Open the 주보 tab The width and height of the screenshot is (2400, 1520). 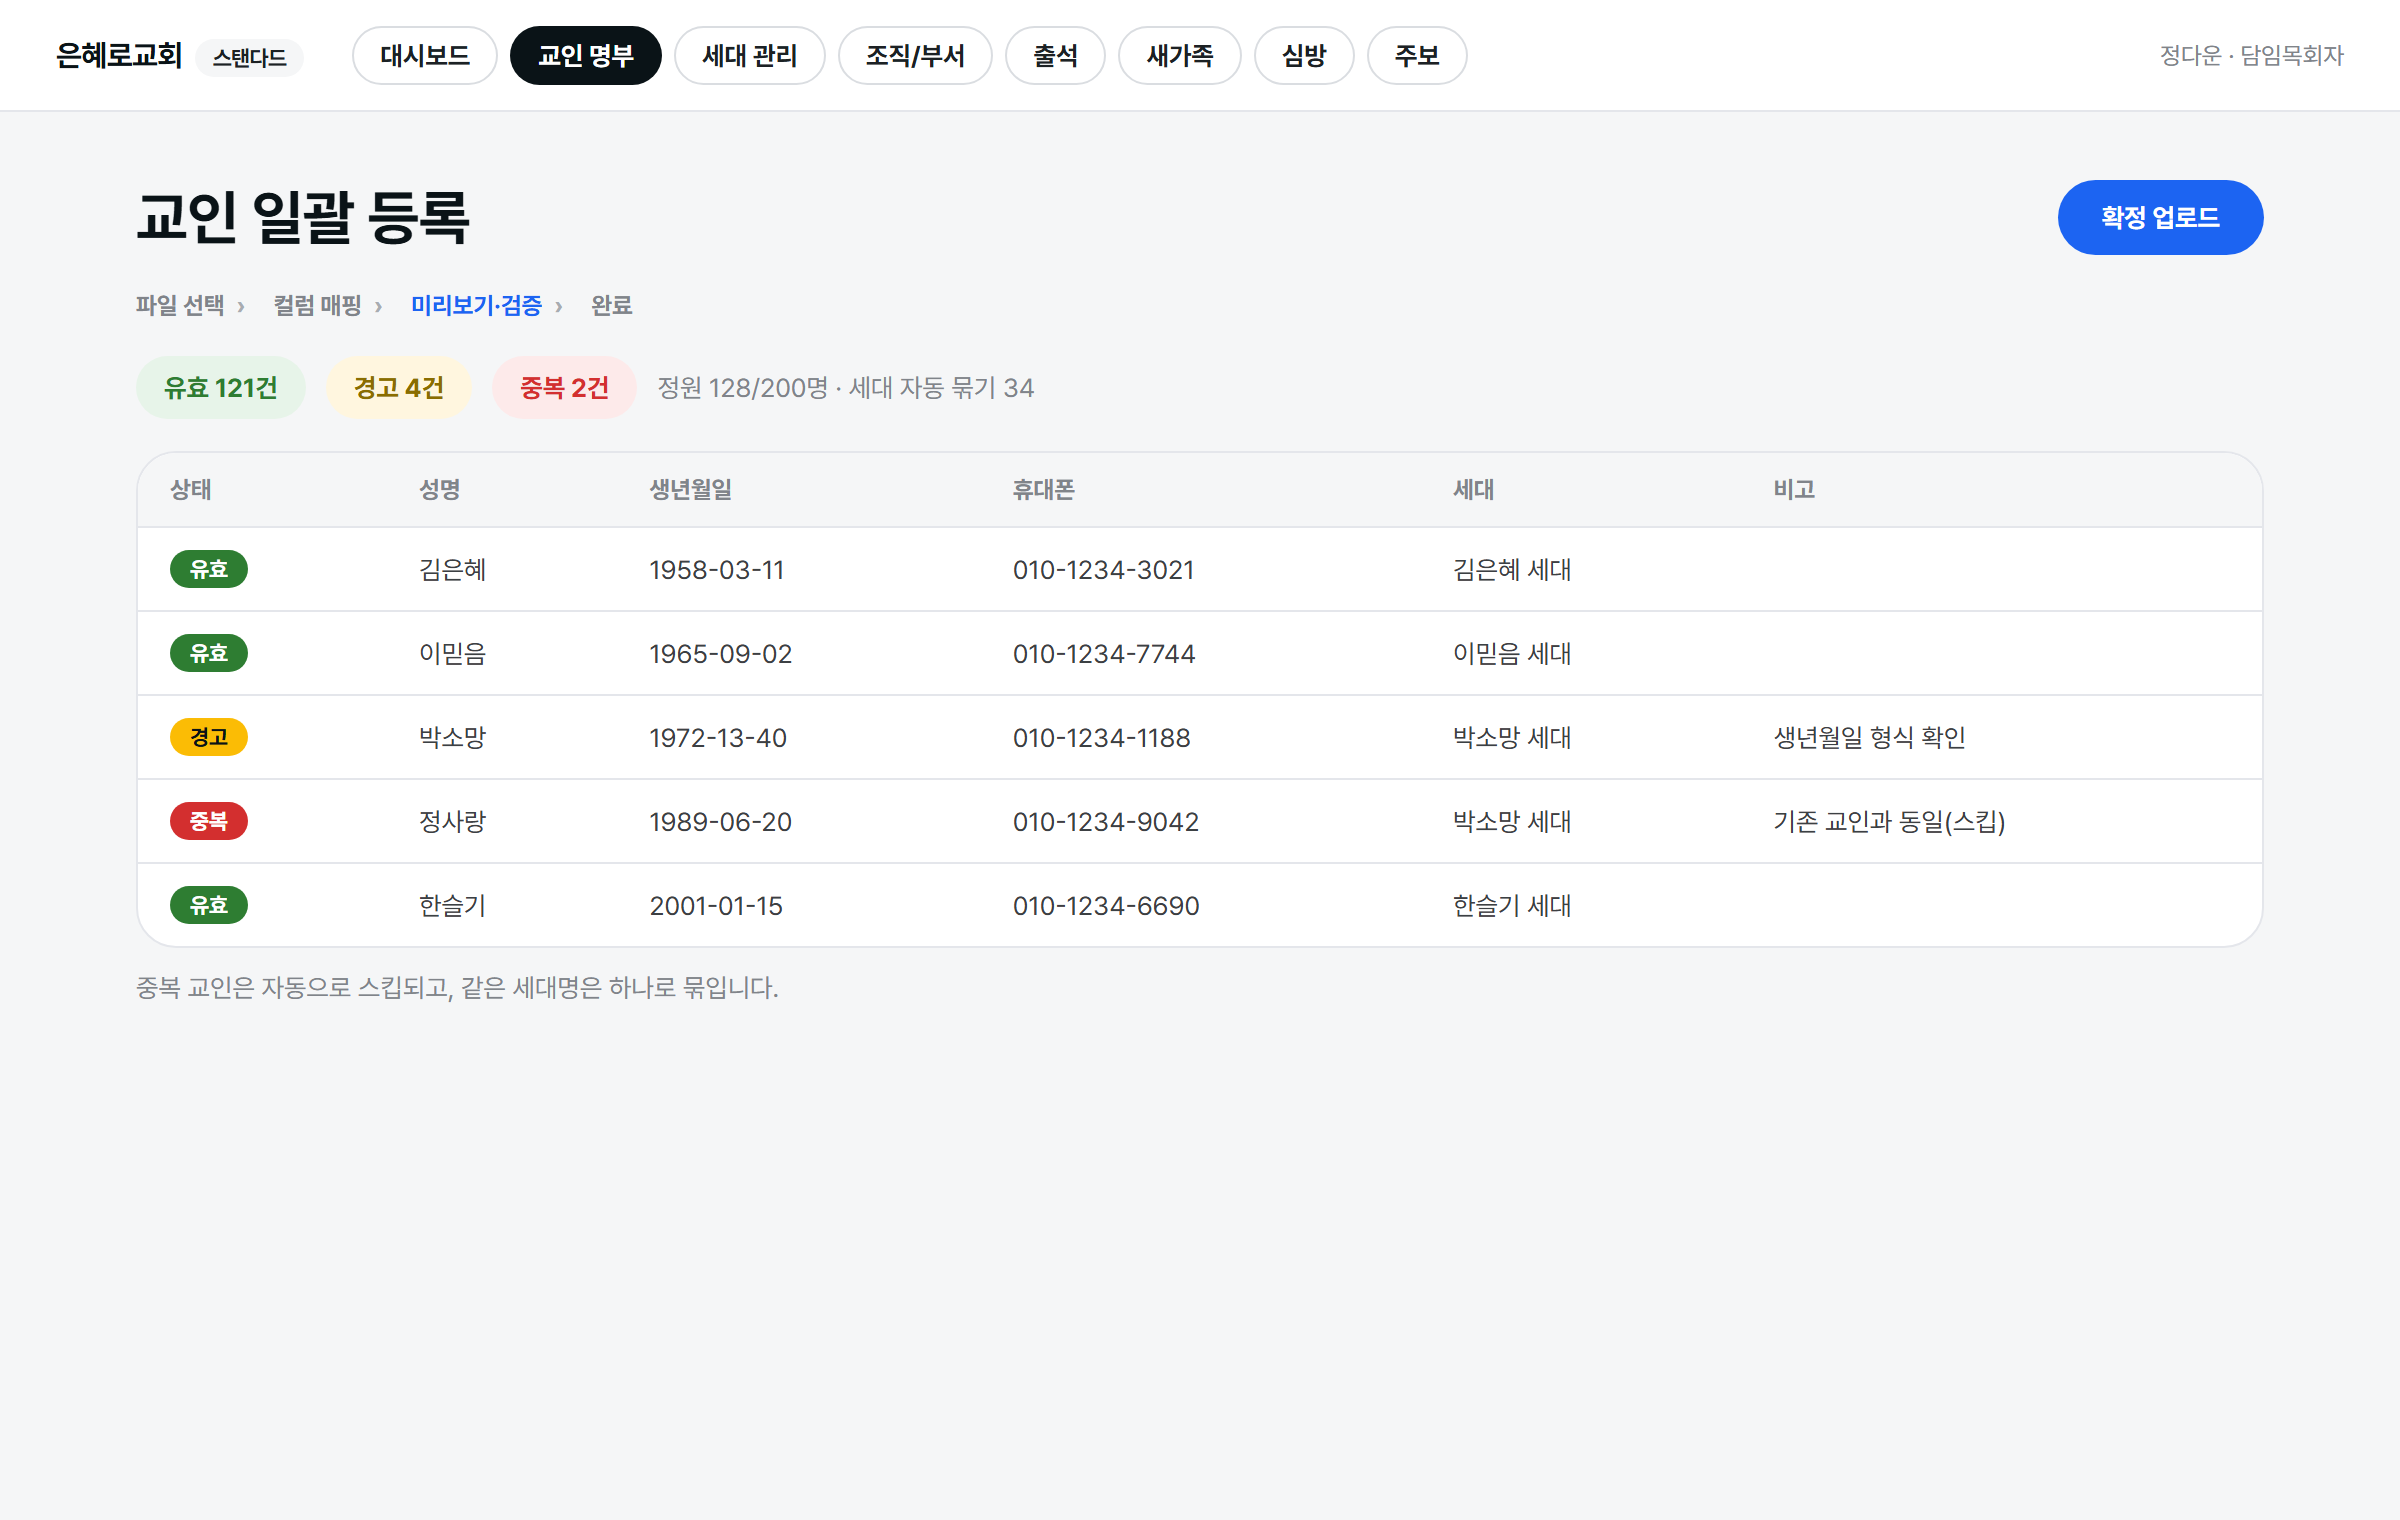(1417, 56)
